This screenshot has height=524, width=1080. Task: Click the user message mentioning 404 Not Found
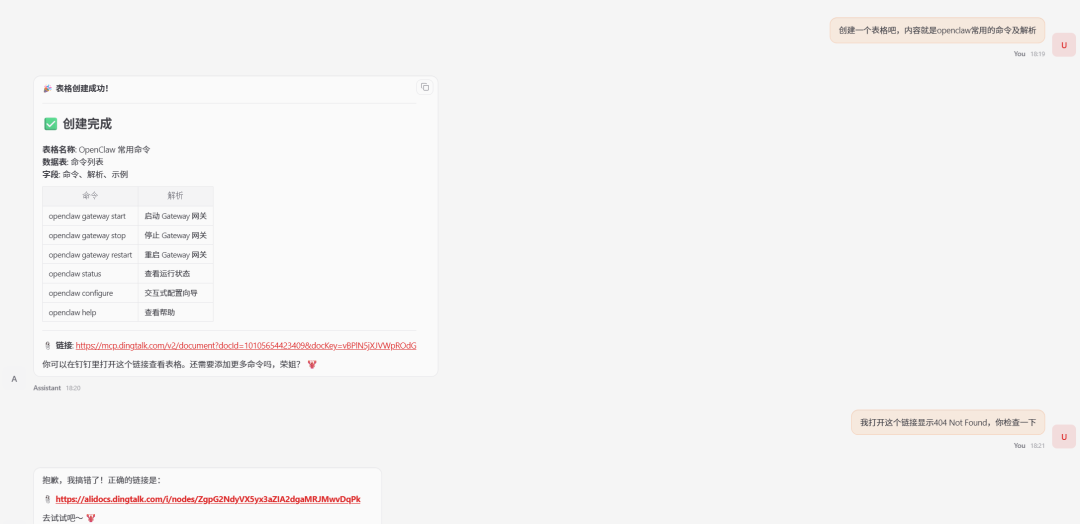948,423
